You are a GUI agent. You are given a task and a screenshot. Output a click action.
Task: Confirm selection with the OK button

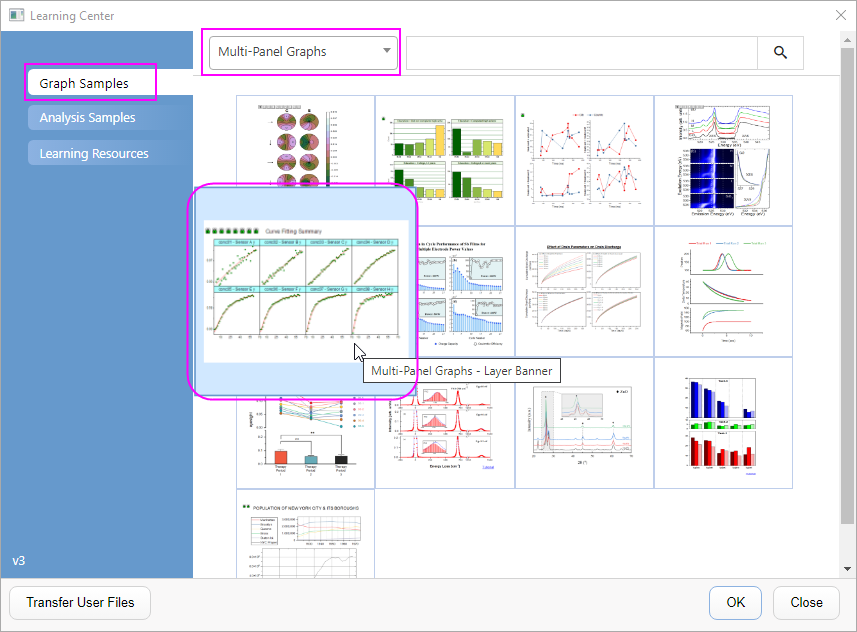tap(735, 603)
